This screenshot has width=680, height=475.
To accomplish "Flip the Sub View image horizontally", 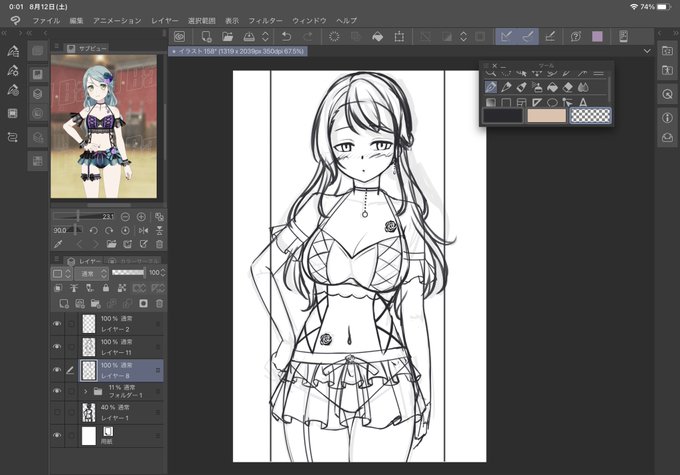I will (144, 230).
